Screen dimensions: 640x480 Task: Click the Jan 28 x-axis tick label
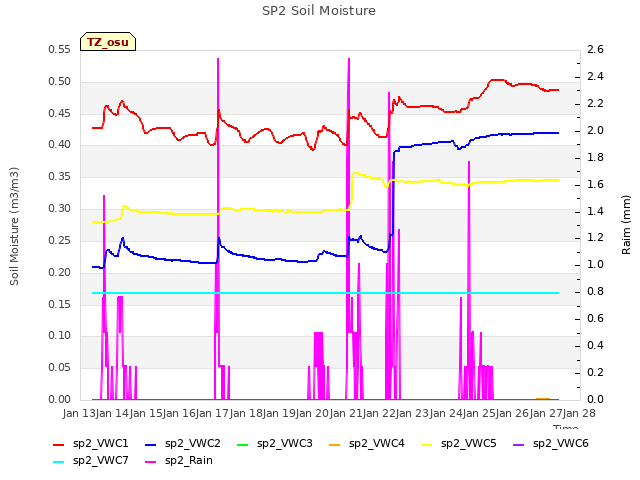[x=579, y=413]
